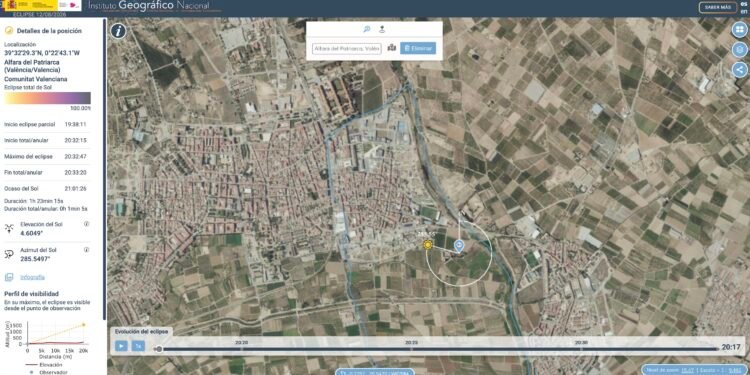
Task: Click the search-by-region map icon
Action: pos(392,48)
